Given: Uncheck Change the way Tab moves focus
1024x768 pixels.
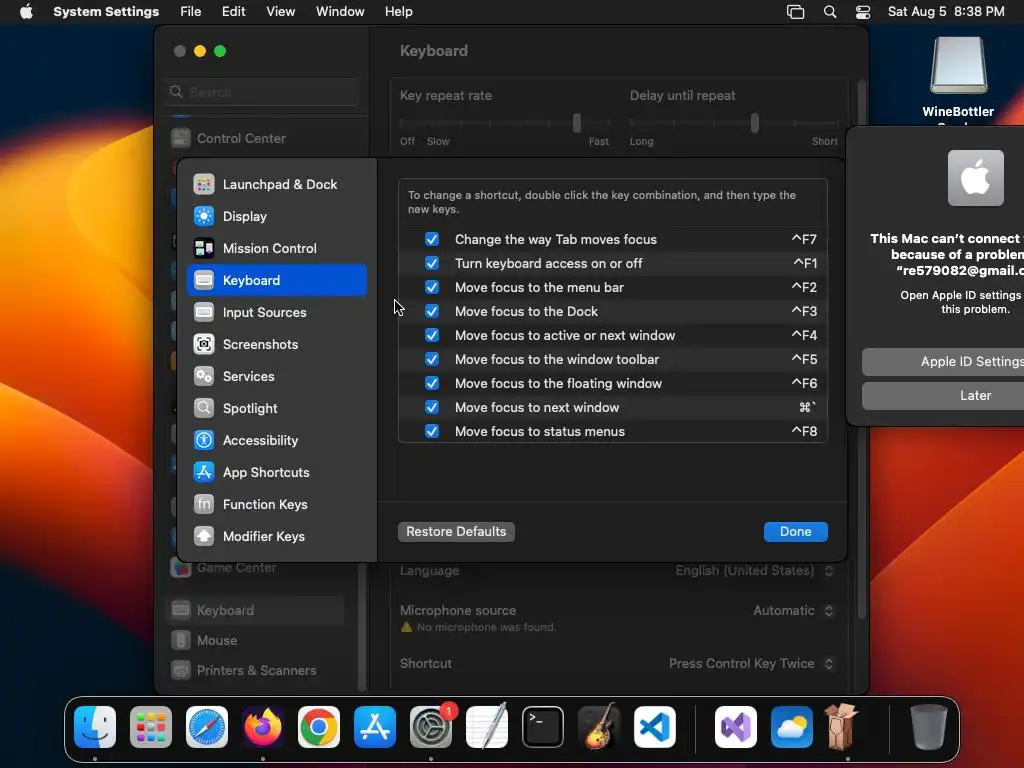Looking at the screenshot, I should (x=432, y=239).
